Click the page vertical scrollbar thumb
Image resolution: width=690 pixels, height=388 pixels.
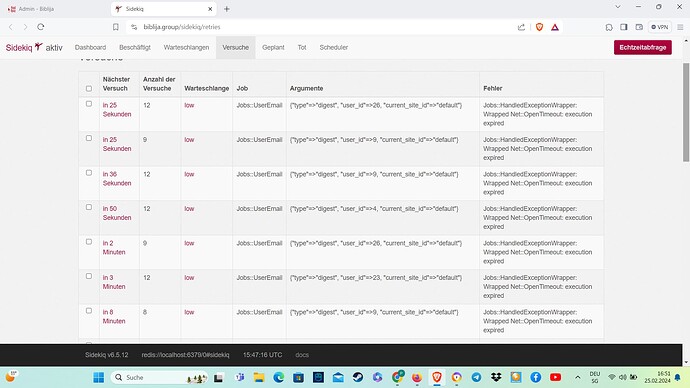[686, 112]
